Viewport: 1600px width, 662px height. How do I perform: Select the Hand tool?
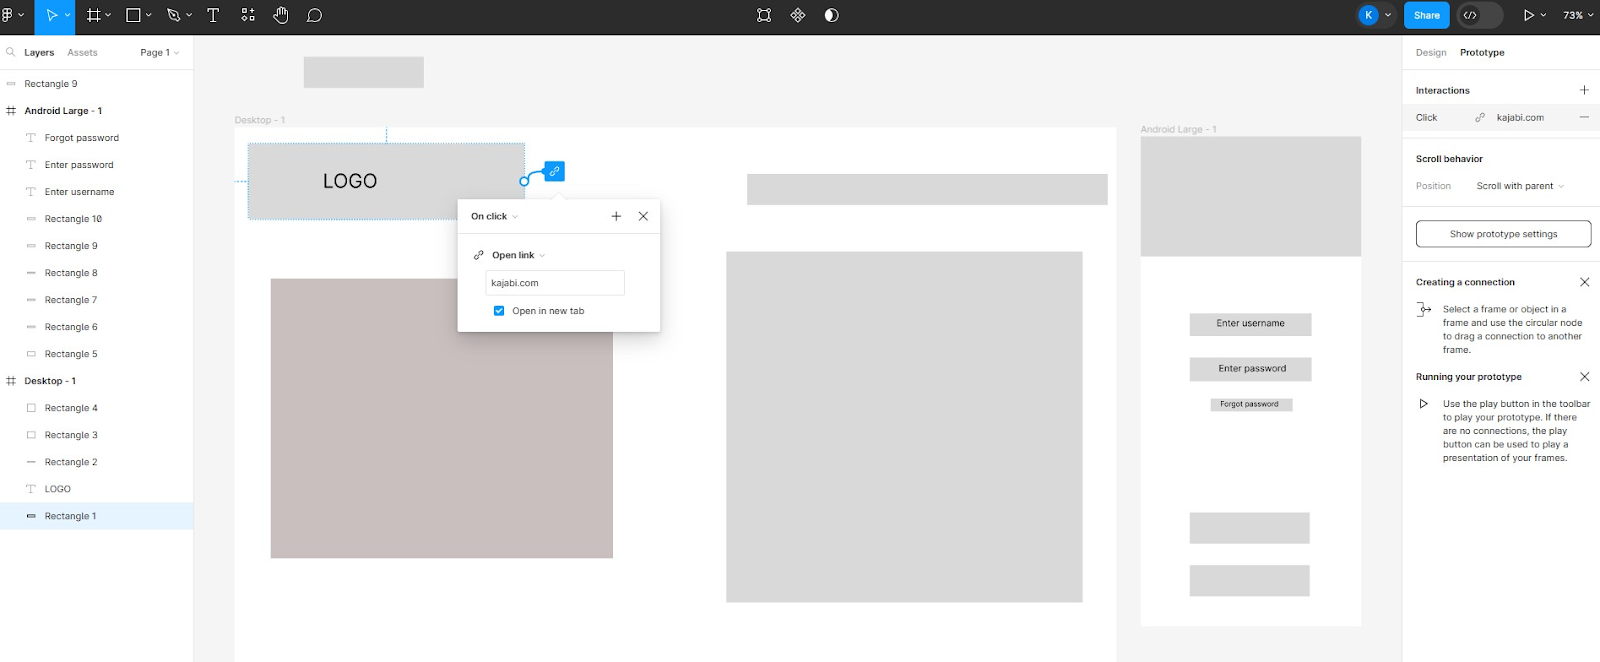[x=281, y=15]
